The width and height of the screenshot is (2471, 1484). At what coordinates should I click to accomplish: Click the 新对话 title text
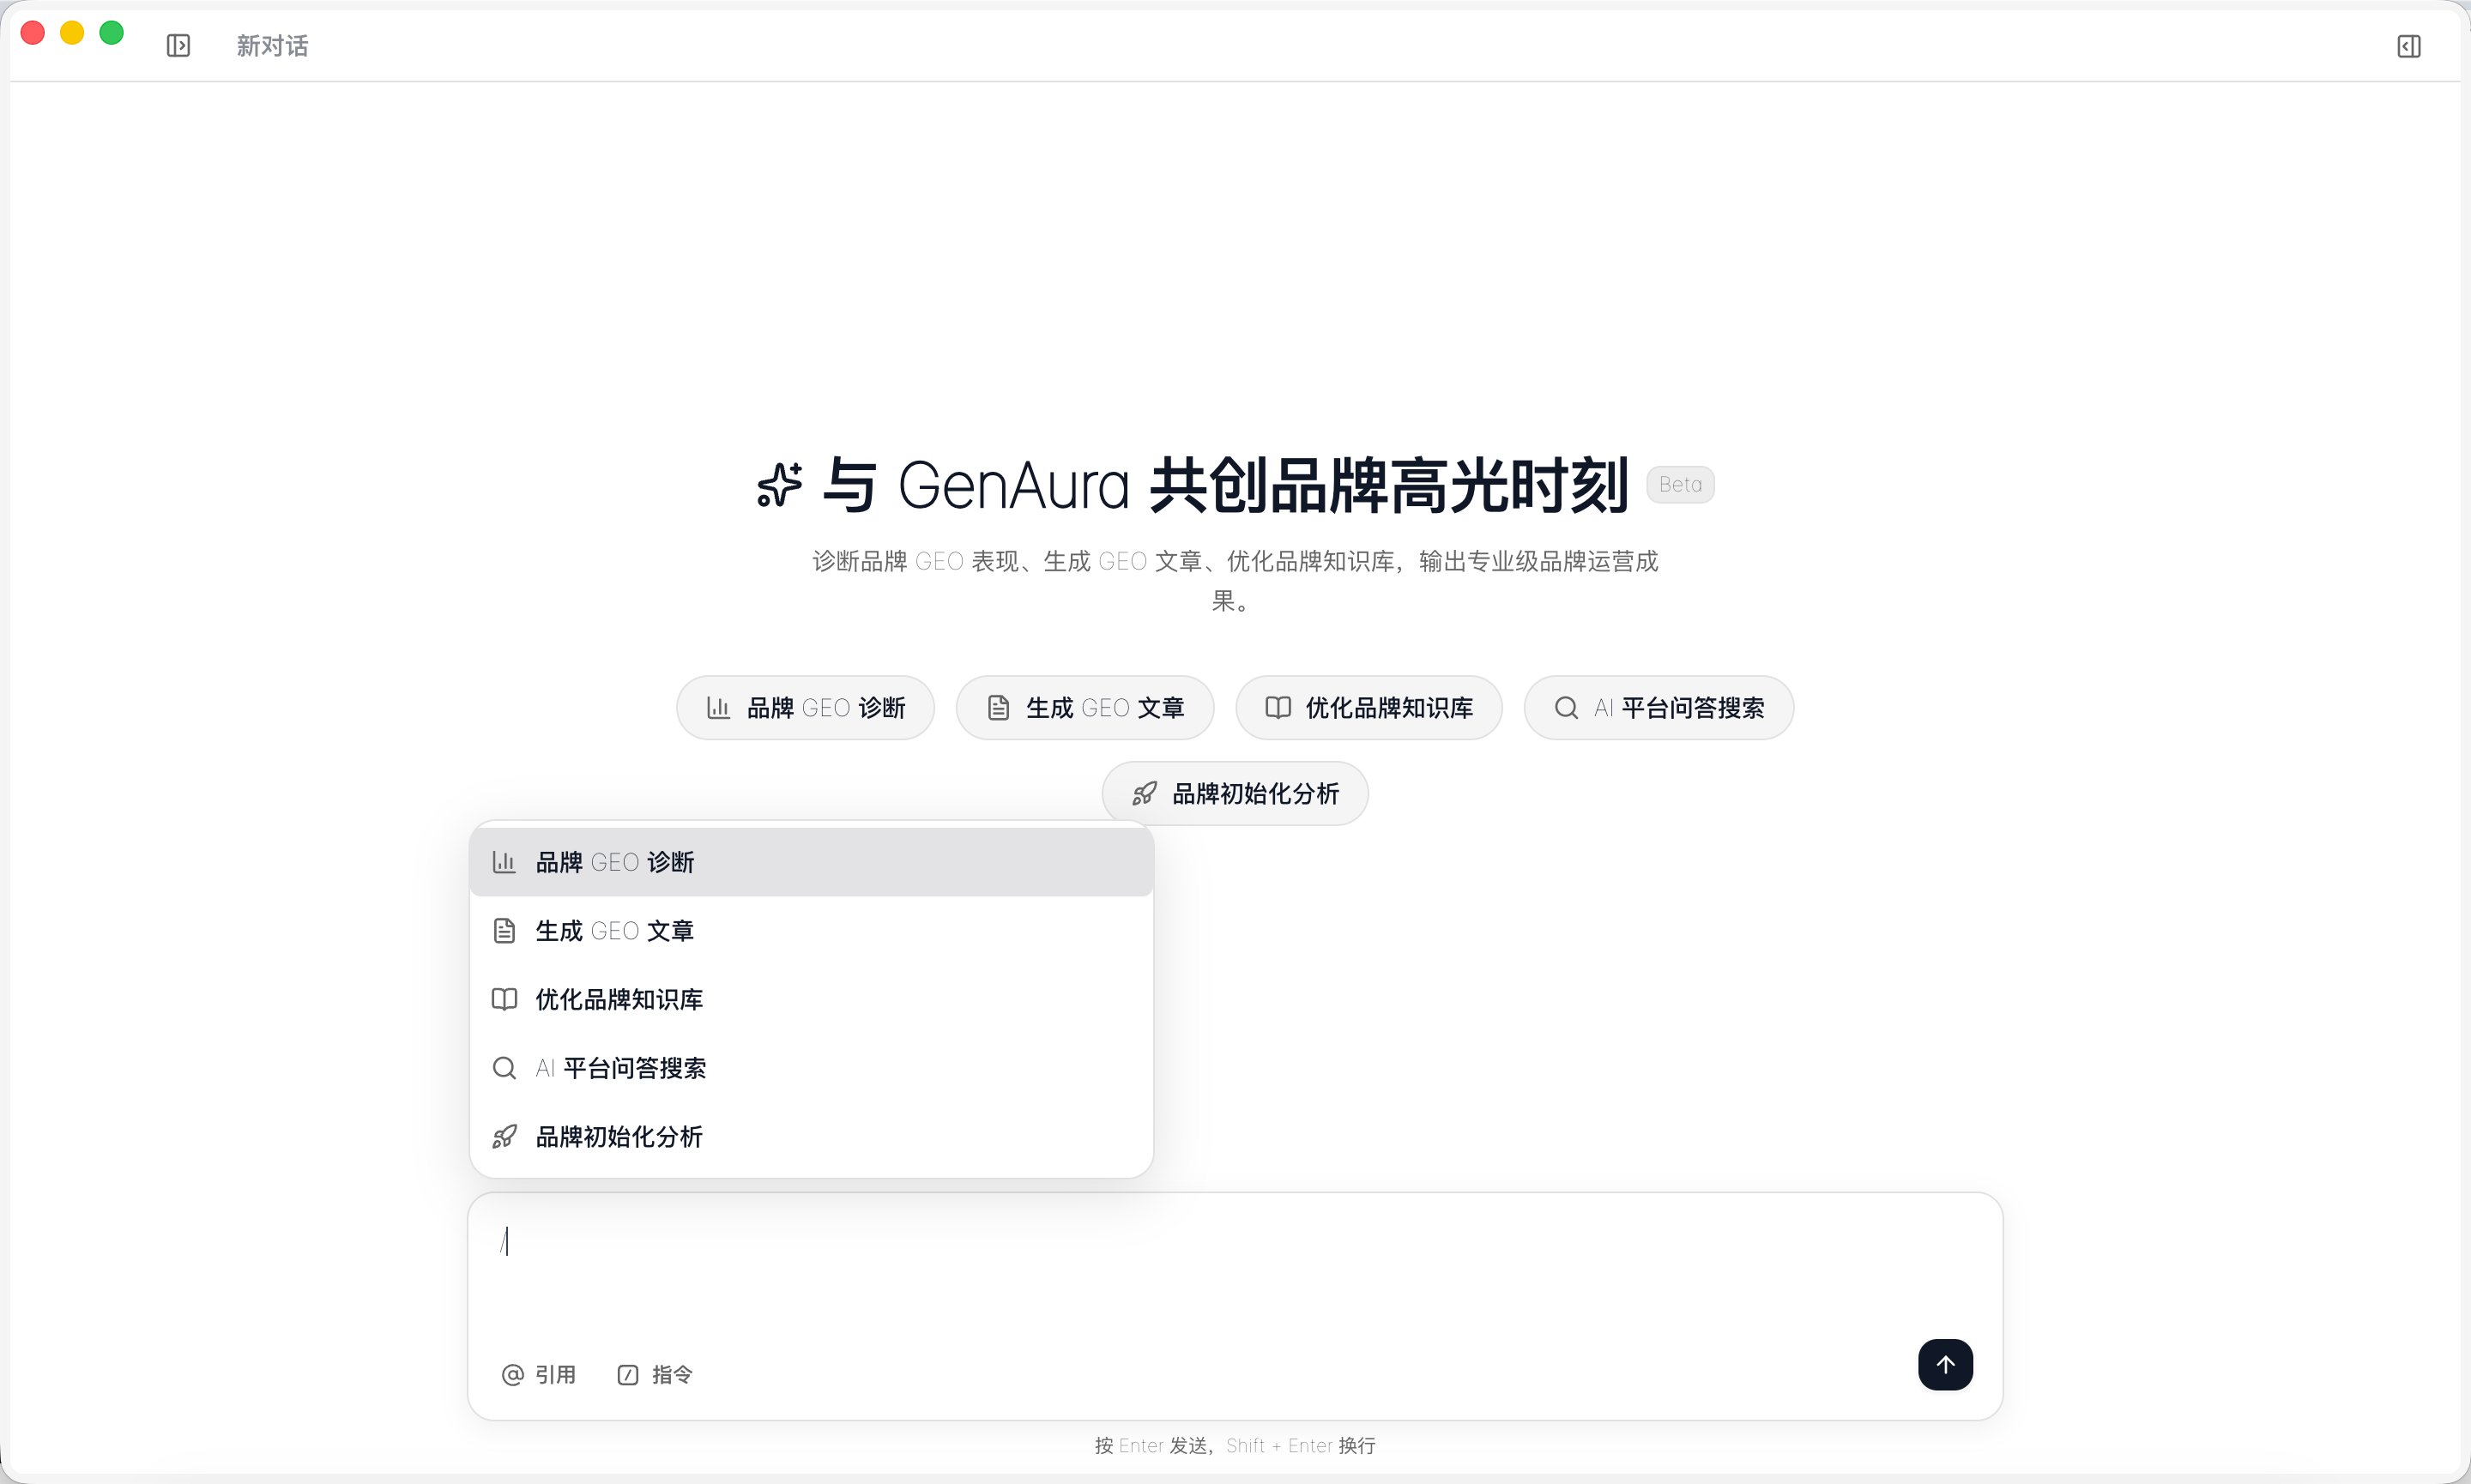tap(272, 46)
